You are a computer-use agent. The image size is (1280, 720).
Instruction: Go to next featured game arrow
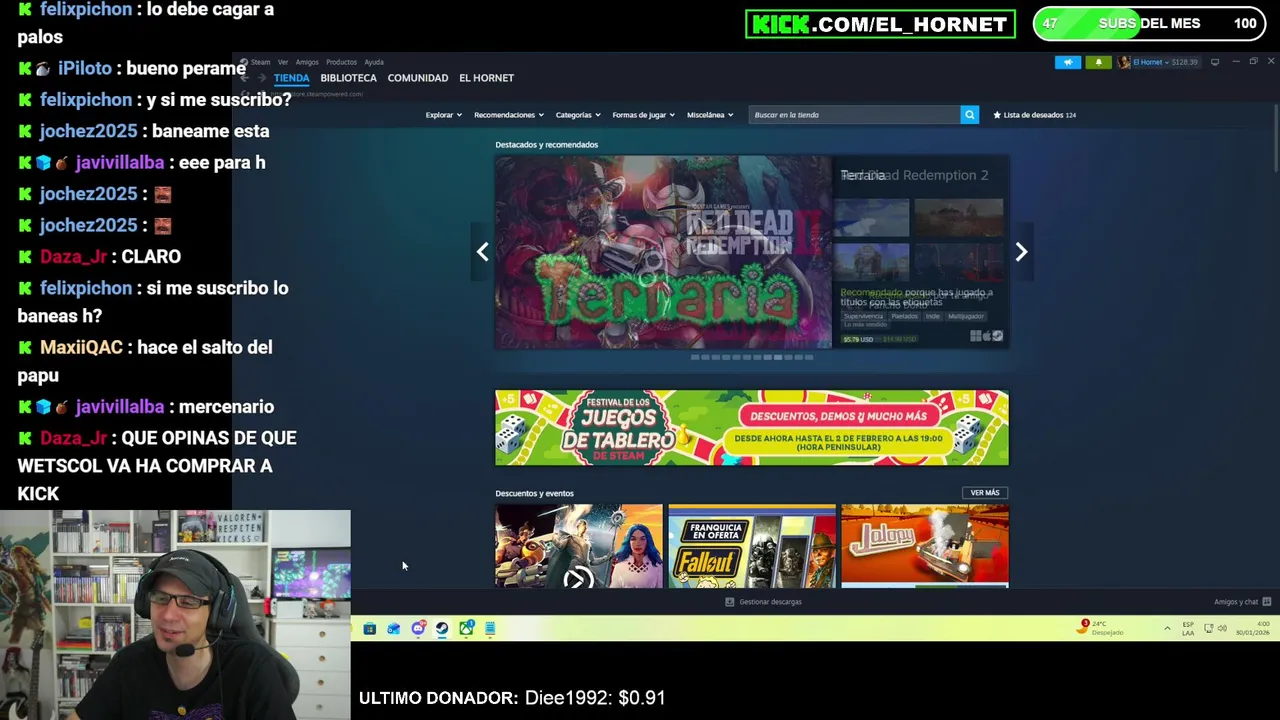pos(1021,252)
